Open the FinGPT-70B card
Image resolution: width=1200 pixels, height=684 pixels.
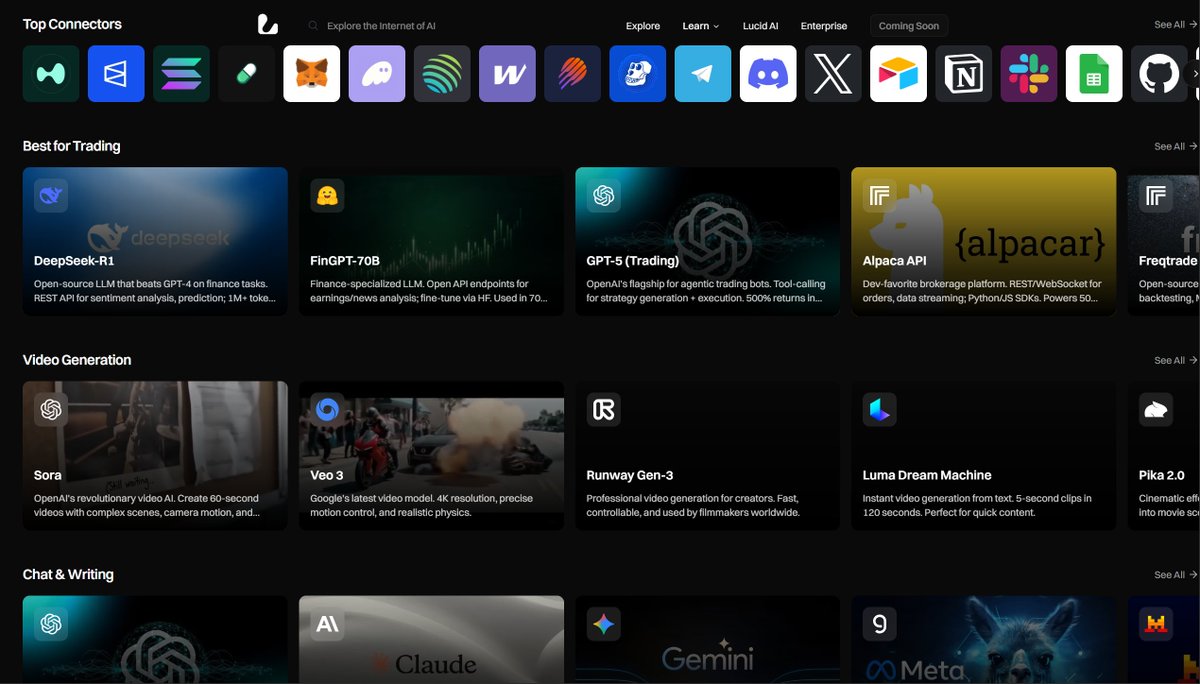tap(431, 241)
